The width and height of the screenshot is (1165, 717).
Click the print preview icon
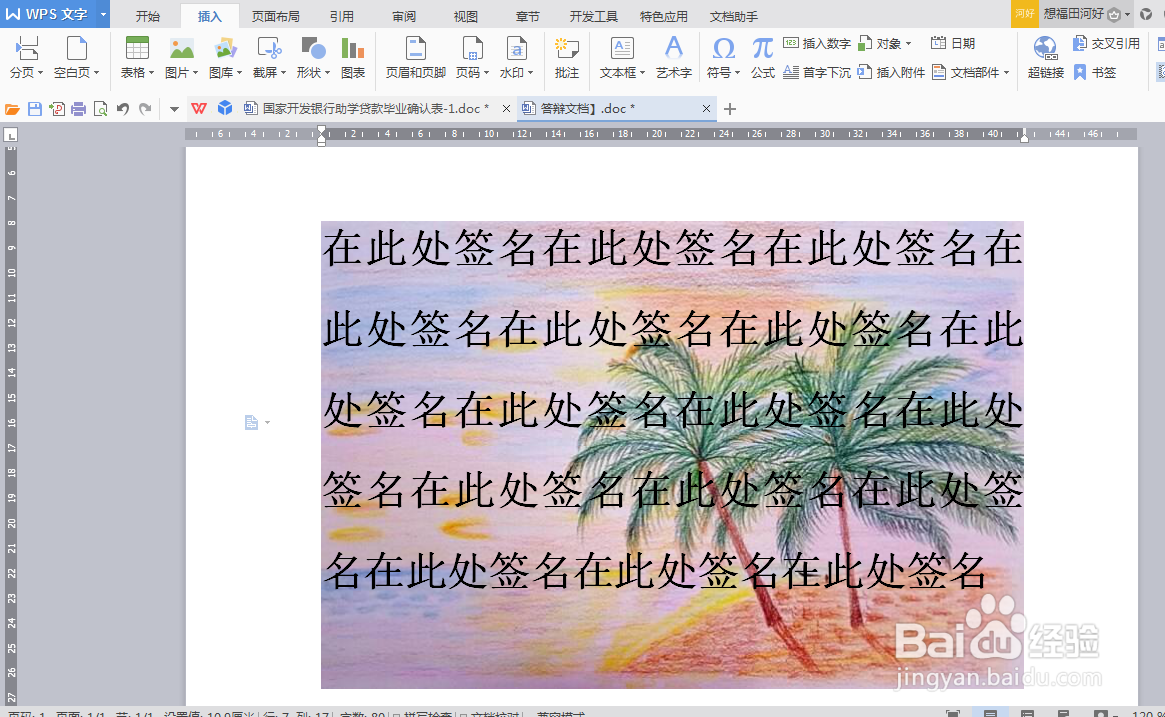tap(100, 109)
